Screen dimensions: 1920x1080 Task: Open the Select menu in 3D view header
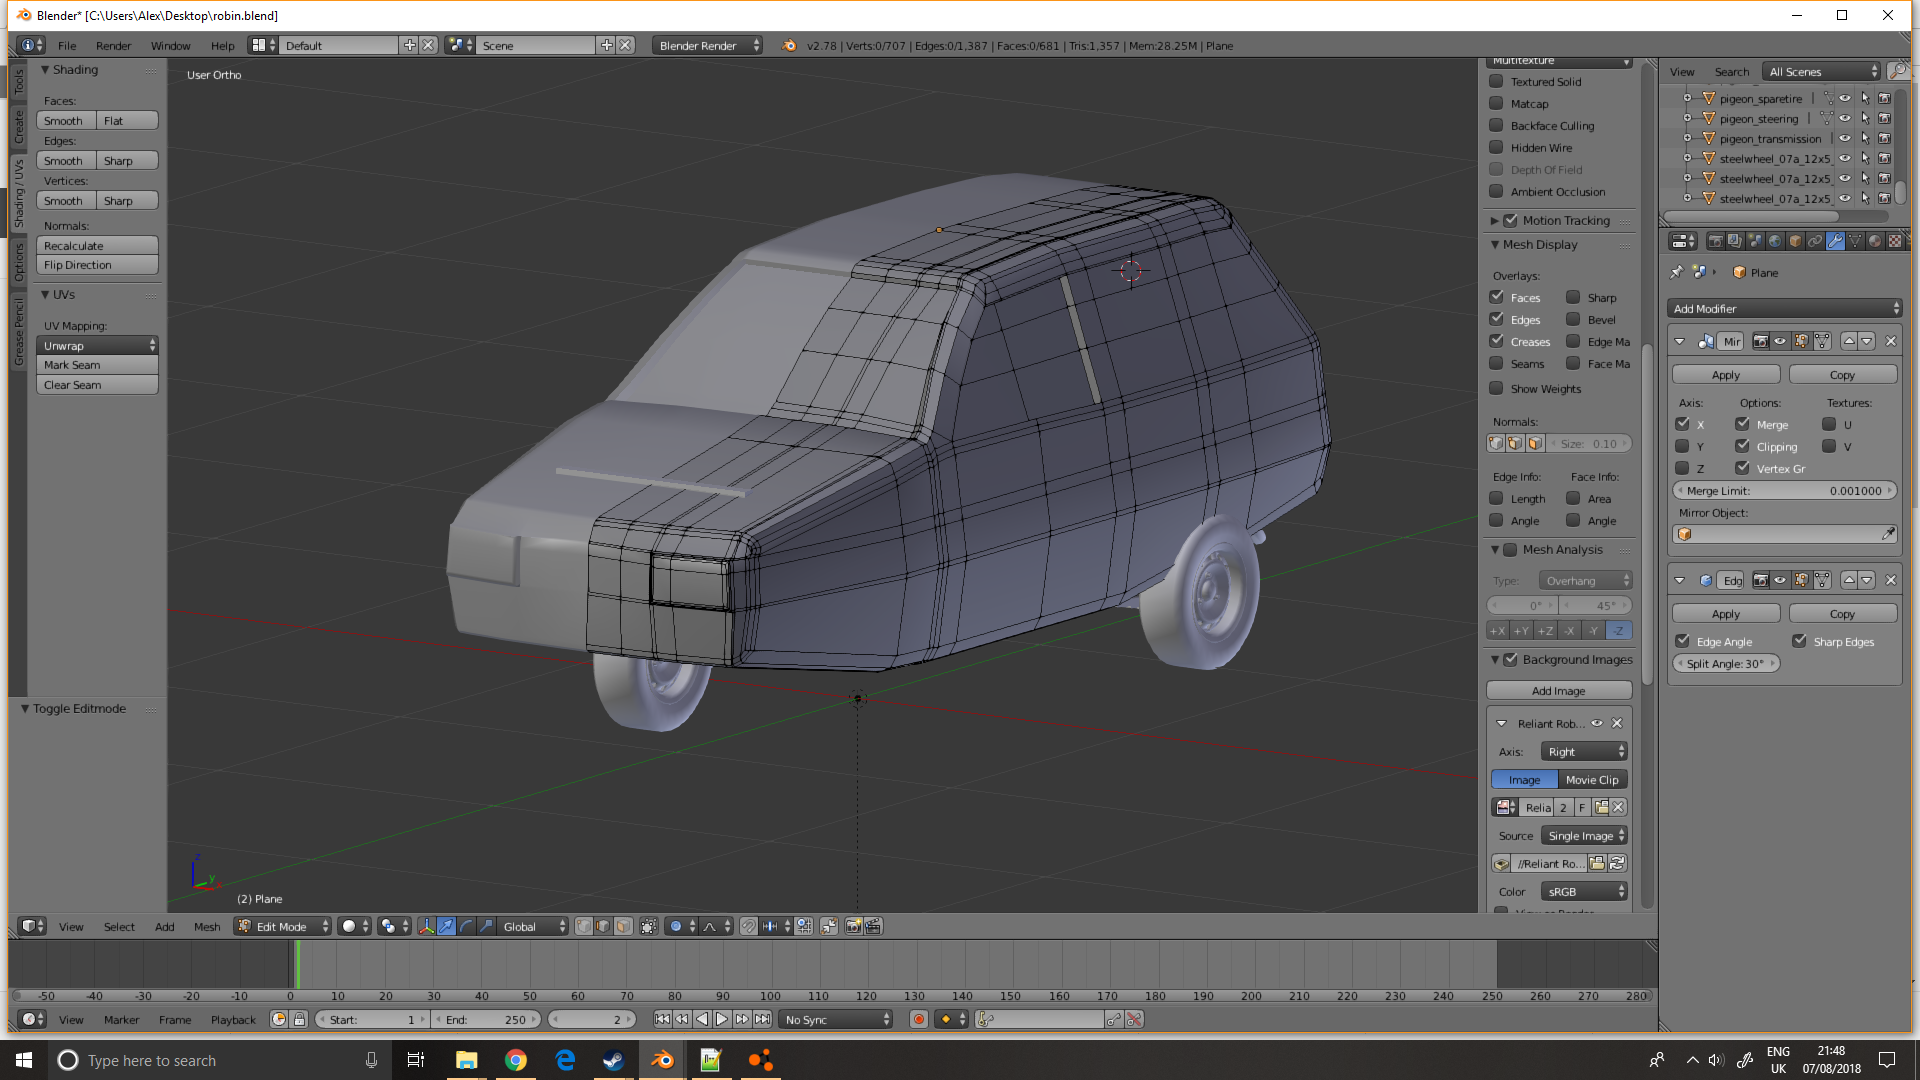click(x=119, y=926)
